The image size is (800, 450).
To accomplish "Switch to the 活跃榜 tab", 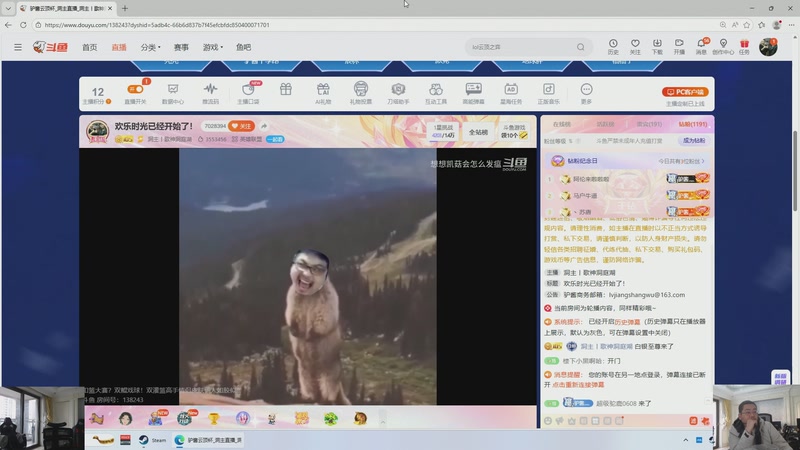I will [605, 124].
